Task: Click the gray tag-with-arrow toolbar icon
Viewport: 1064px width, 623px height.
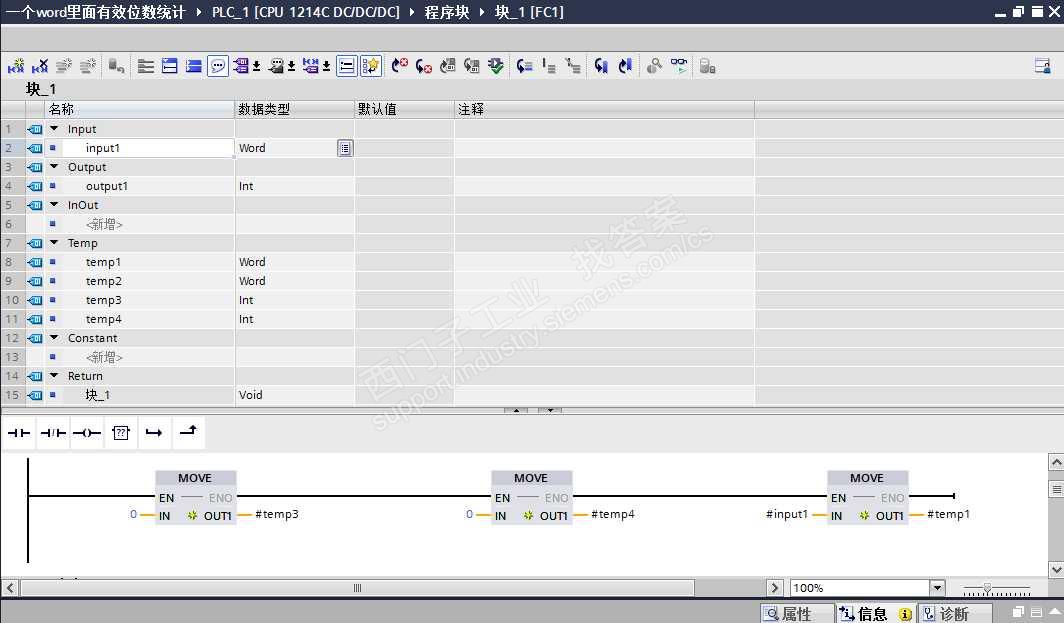Action: pyautogui.click(x=116, y=66)
